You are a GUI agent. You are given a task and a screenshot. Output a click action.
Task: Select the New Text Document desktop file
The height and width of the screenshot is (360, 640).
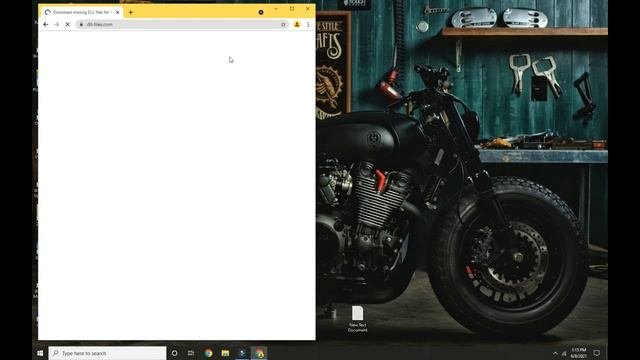[x=358, y=319]
